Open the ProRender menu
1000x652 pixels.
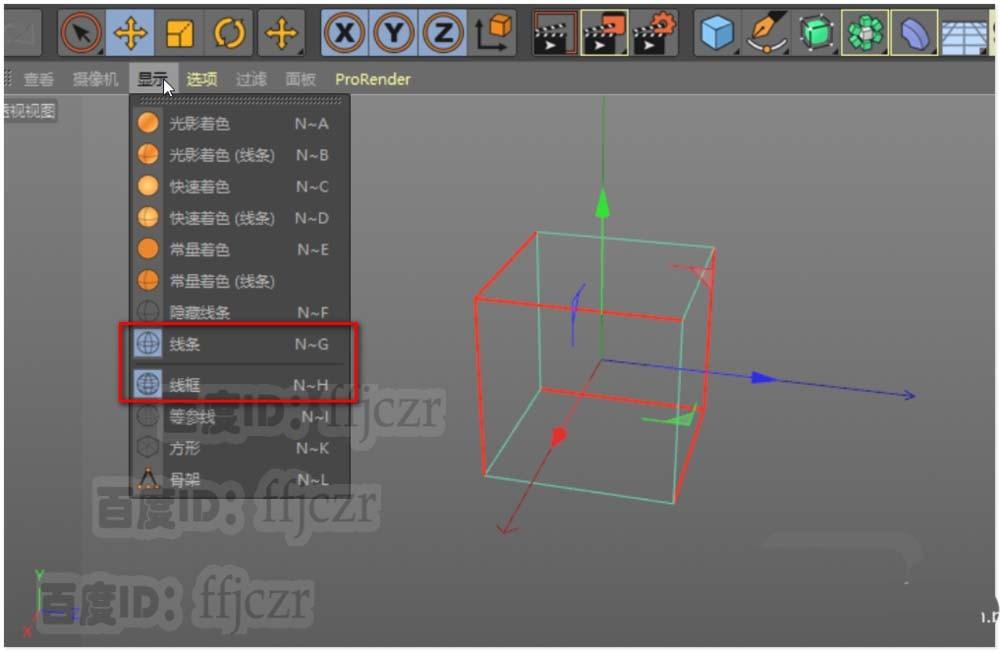click(372, 78)
